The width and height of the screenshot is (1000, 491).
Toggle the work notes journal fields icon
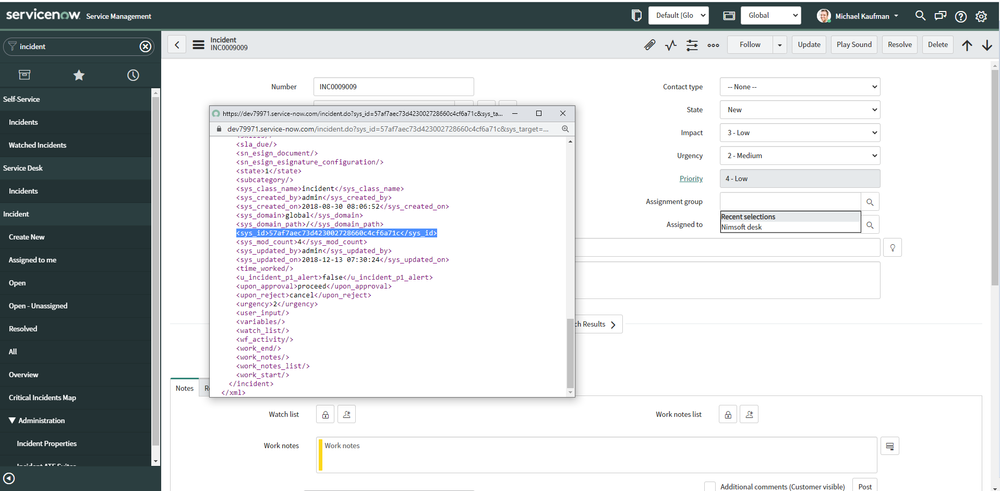[890, 446]
